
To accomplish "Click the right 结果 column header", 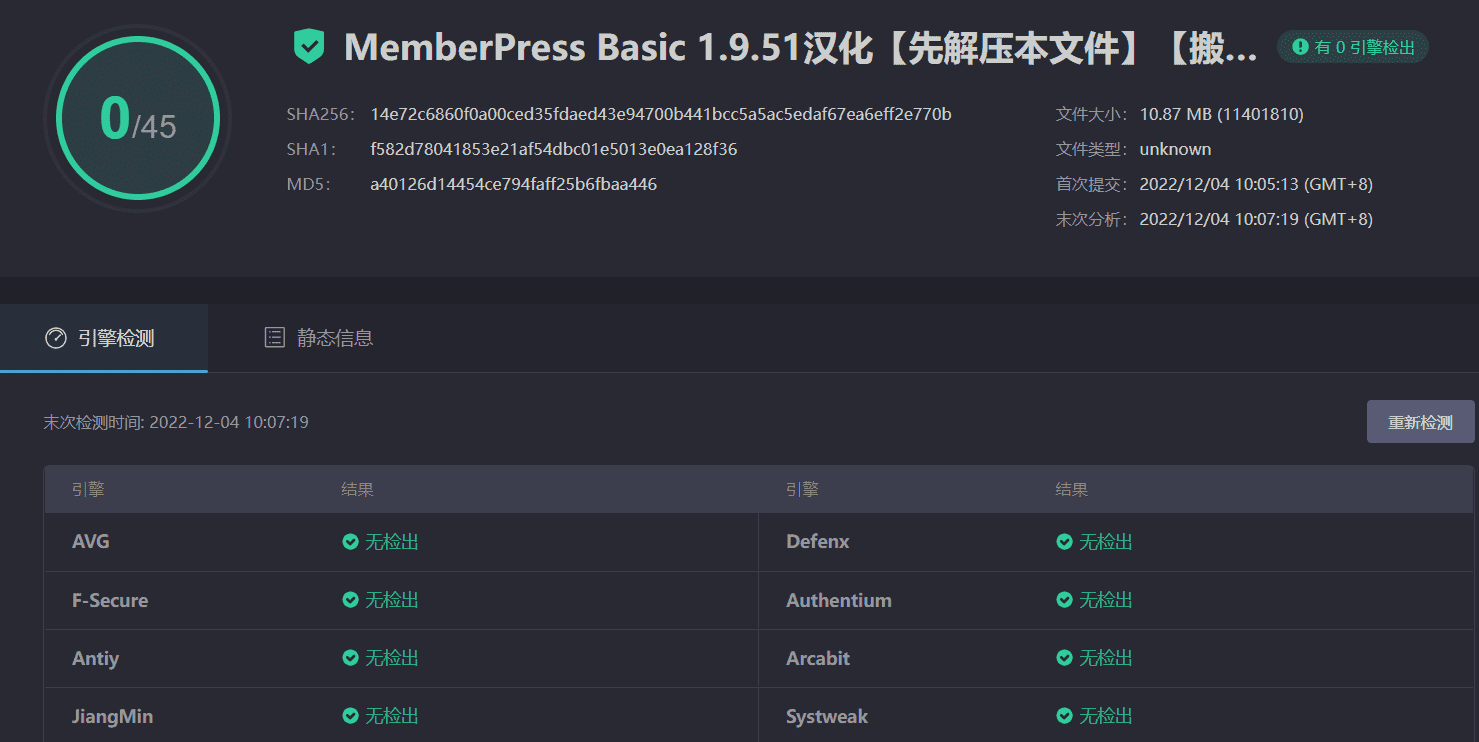I will pyautogui.click(x=1072, y=490).
